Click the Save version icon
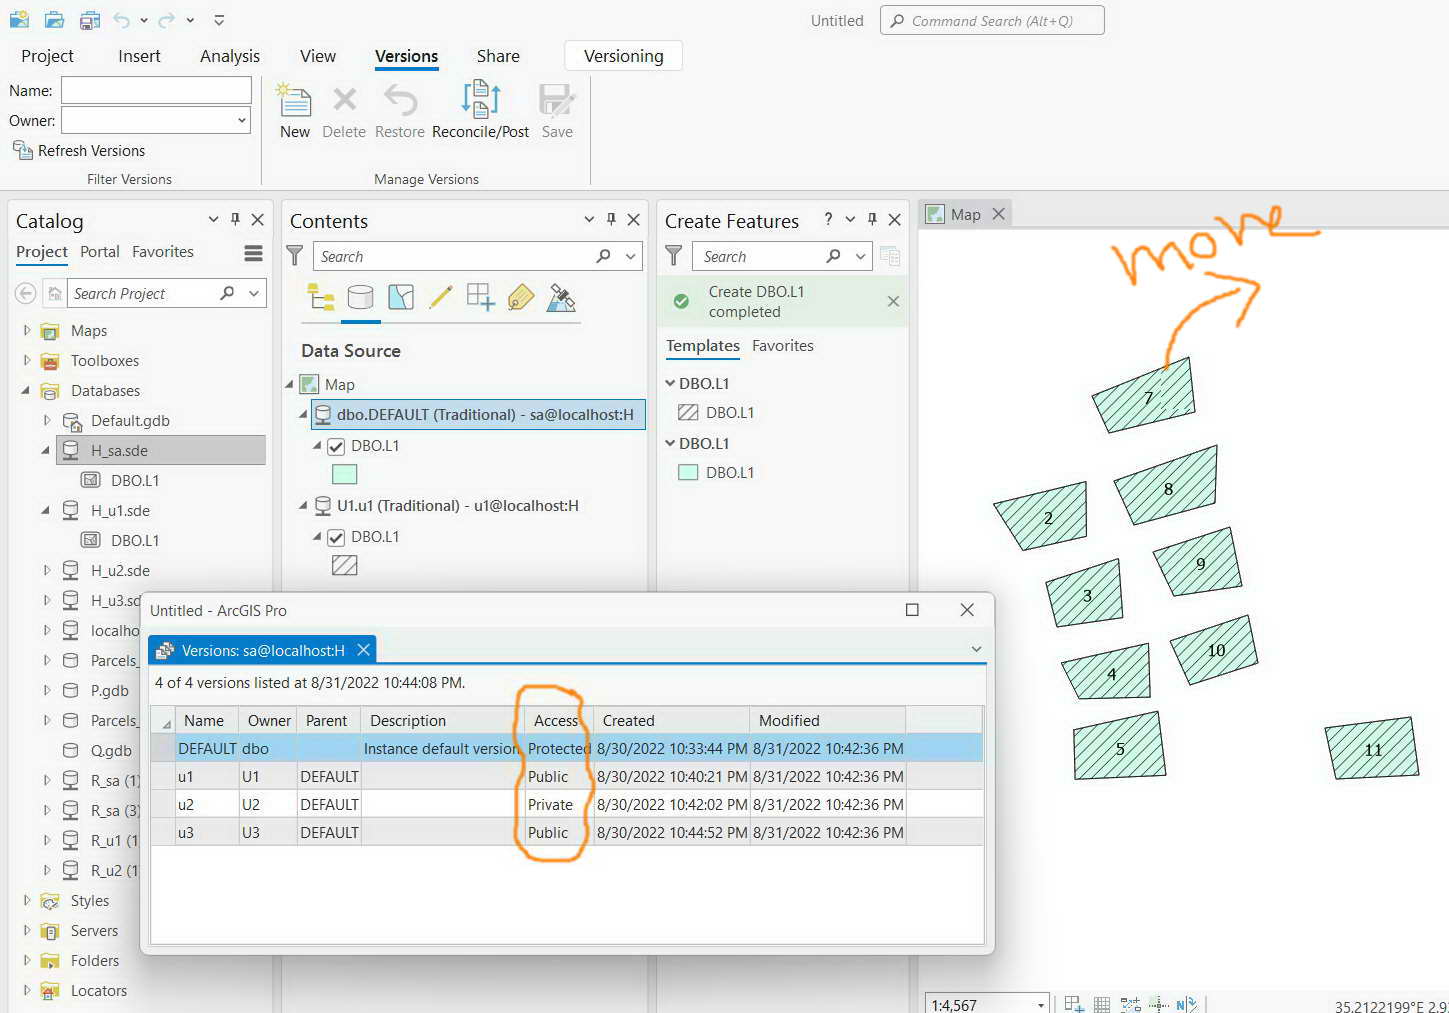The height and width of the screenshot is (1013, 1449). click(556, 101)
